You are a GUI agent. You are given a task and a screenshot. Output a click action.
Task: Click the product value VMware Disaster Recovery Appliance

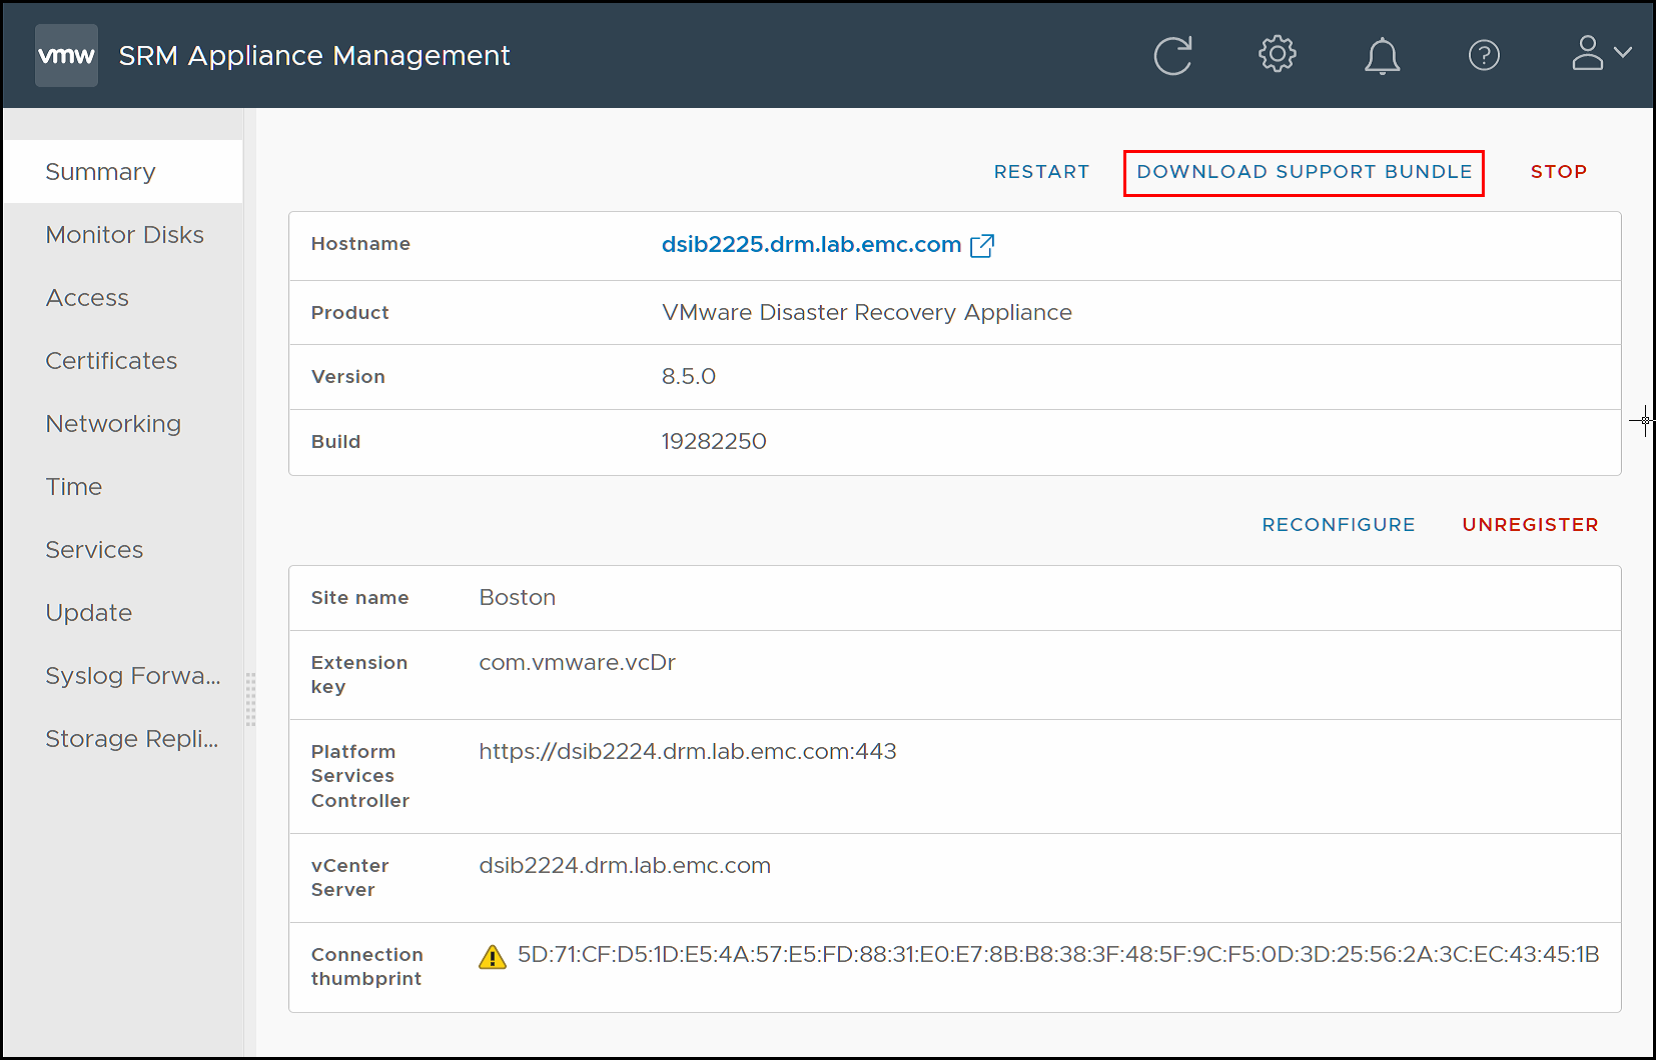point(866,313)
